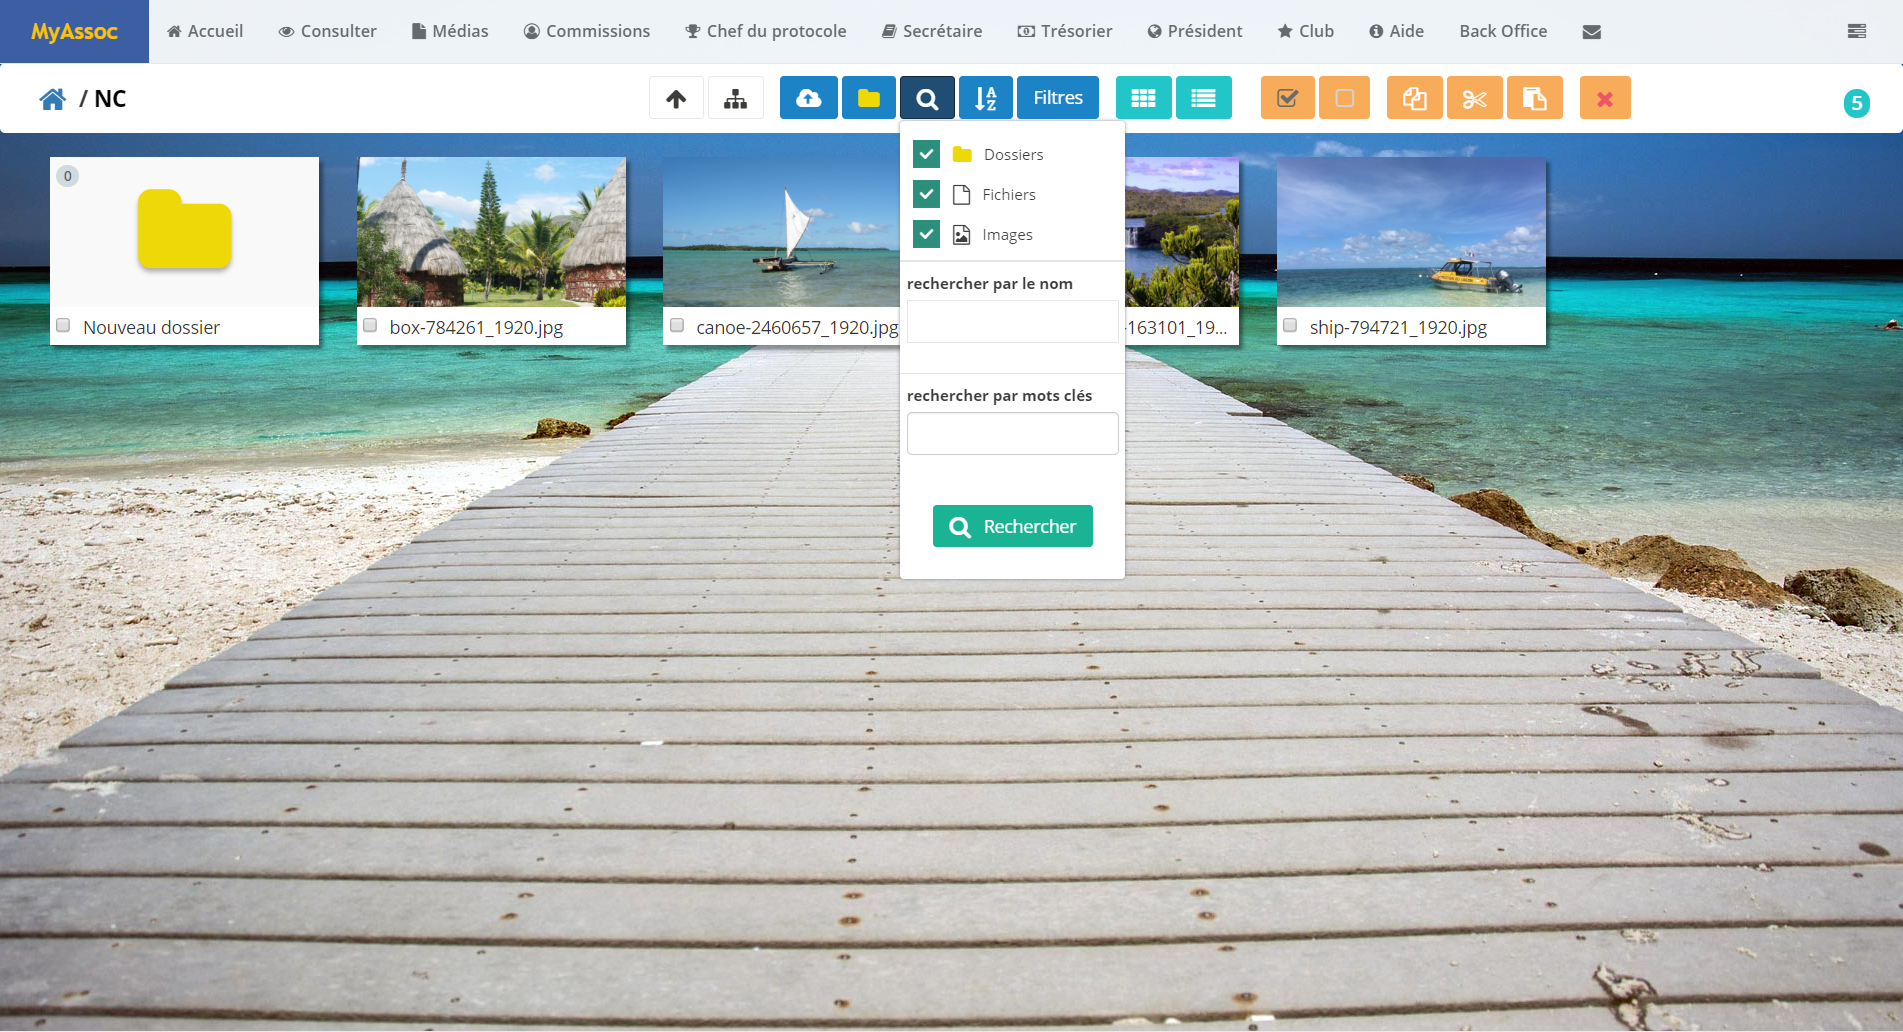Open the Médias menu
The height and width of the screenshot is (1032, 1903).
(450, 31)
